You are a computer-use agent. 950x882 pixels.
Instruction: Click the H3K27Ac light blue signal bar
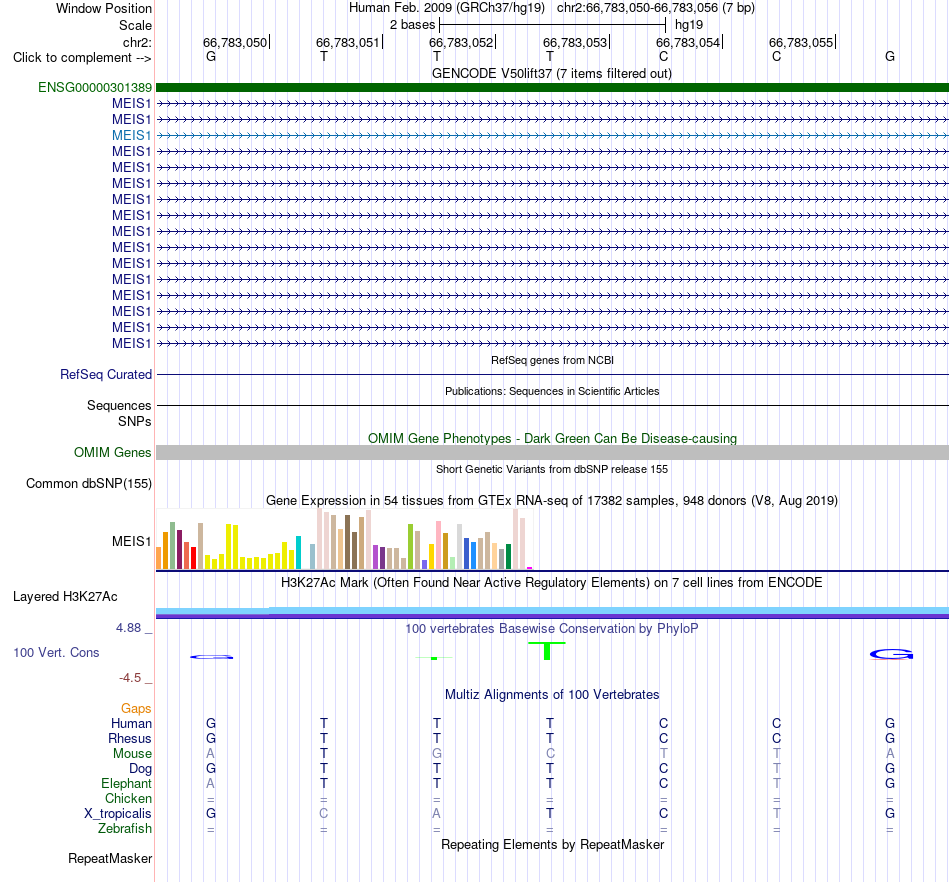point(552,611)
